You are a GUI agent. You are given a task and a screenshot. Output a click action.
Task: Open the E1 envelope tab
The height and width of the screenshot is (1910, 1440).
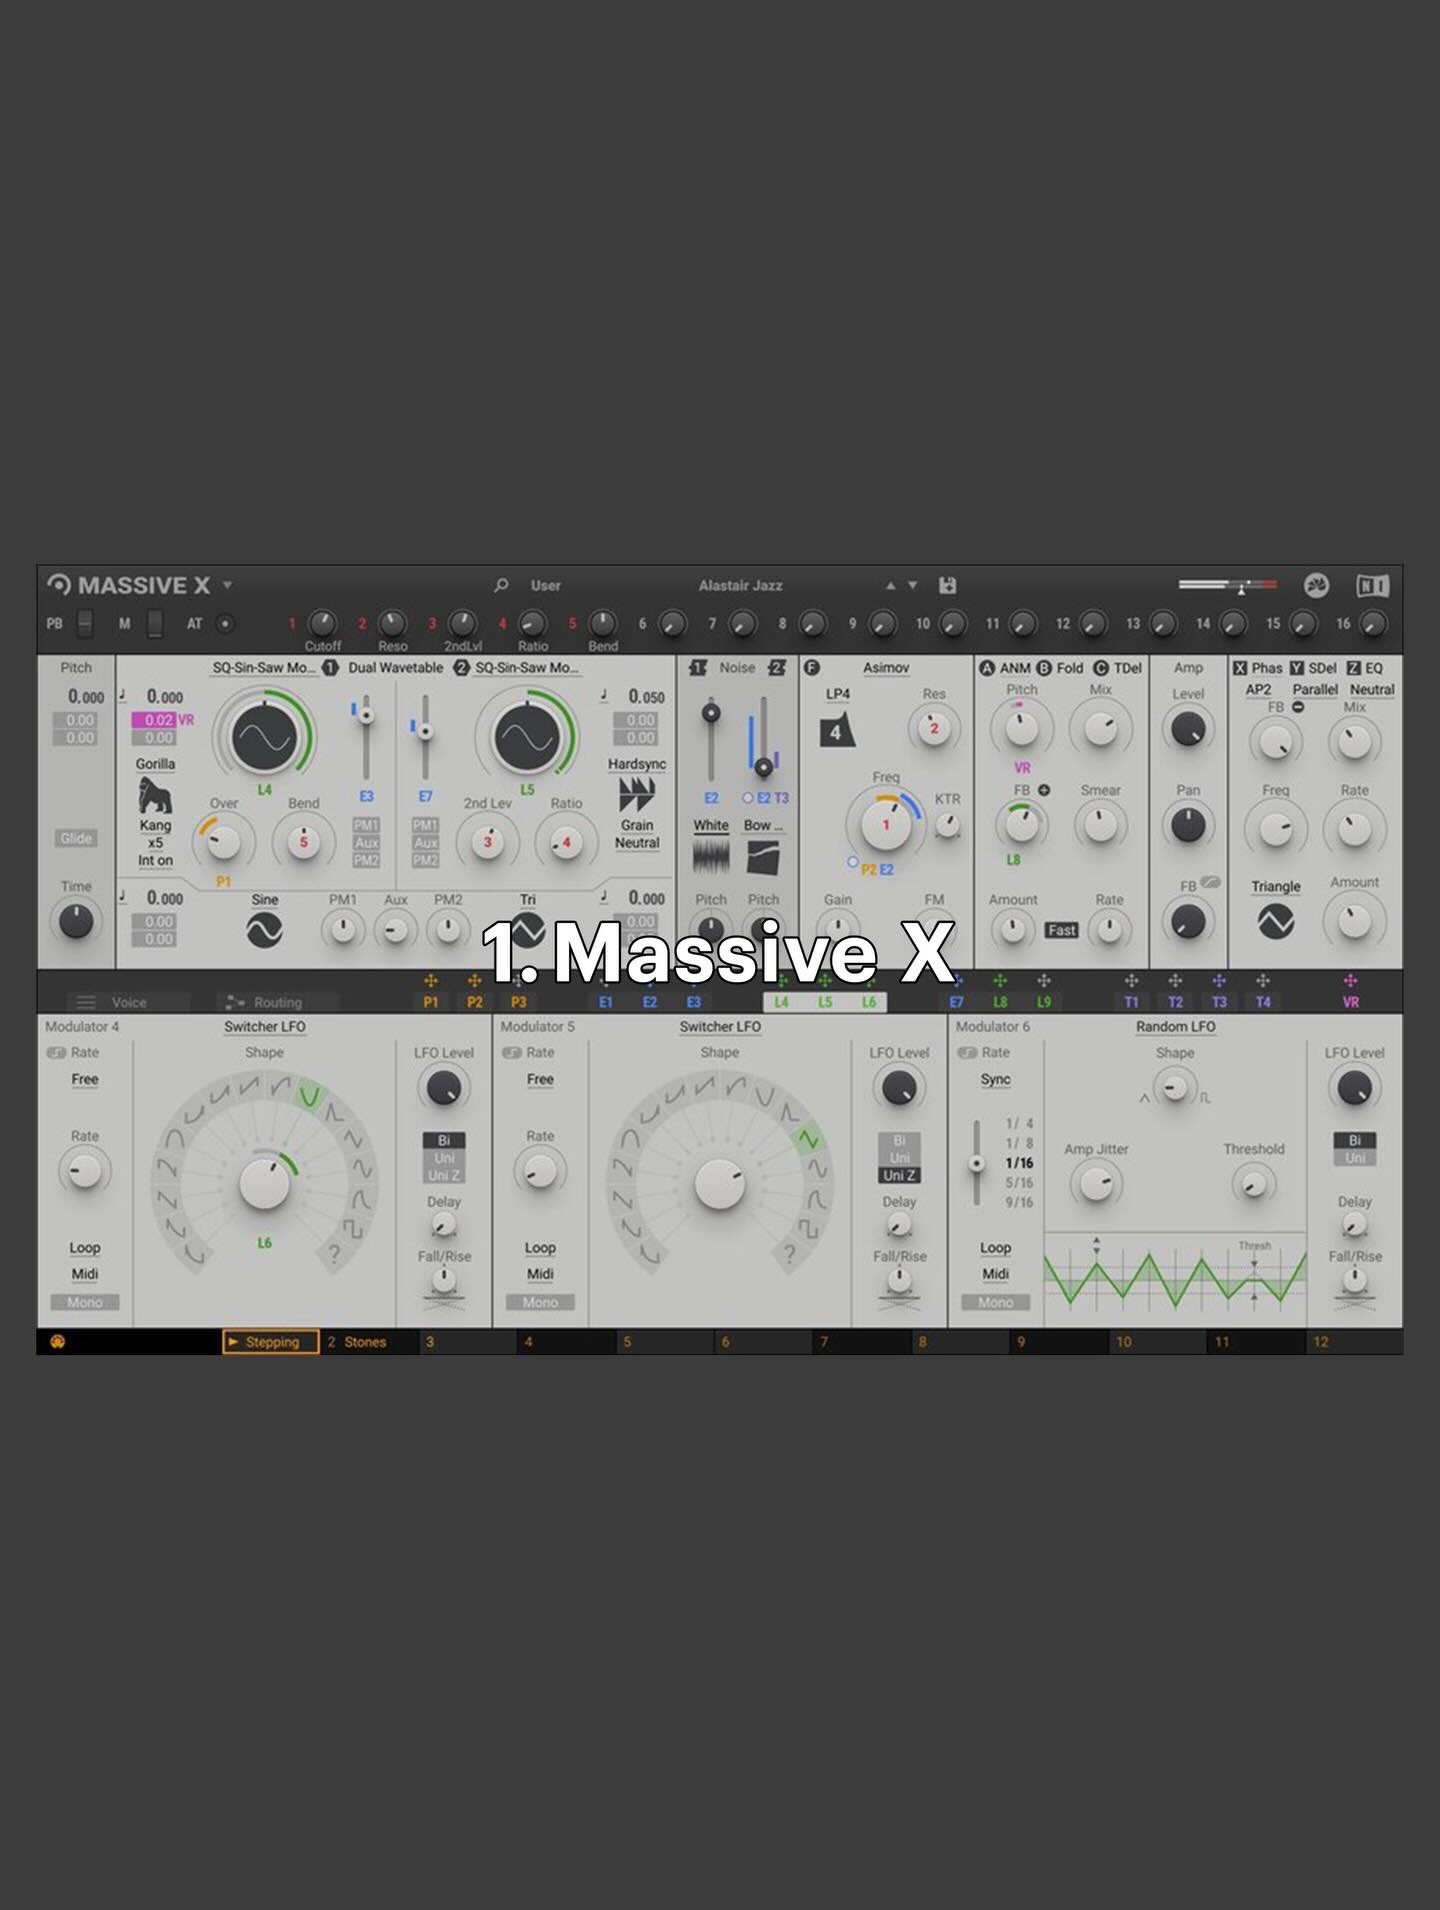point(606,1002)
